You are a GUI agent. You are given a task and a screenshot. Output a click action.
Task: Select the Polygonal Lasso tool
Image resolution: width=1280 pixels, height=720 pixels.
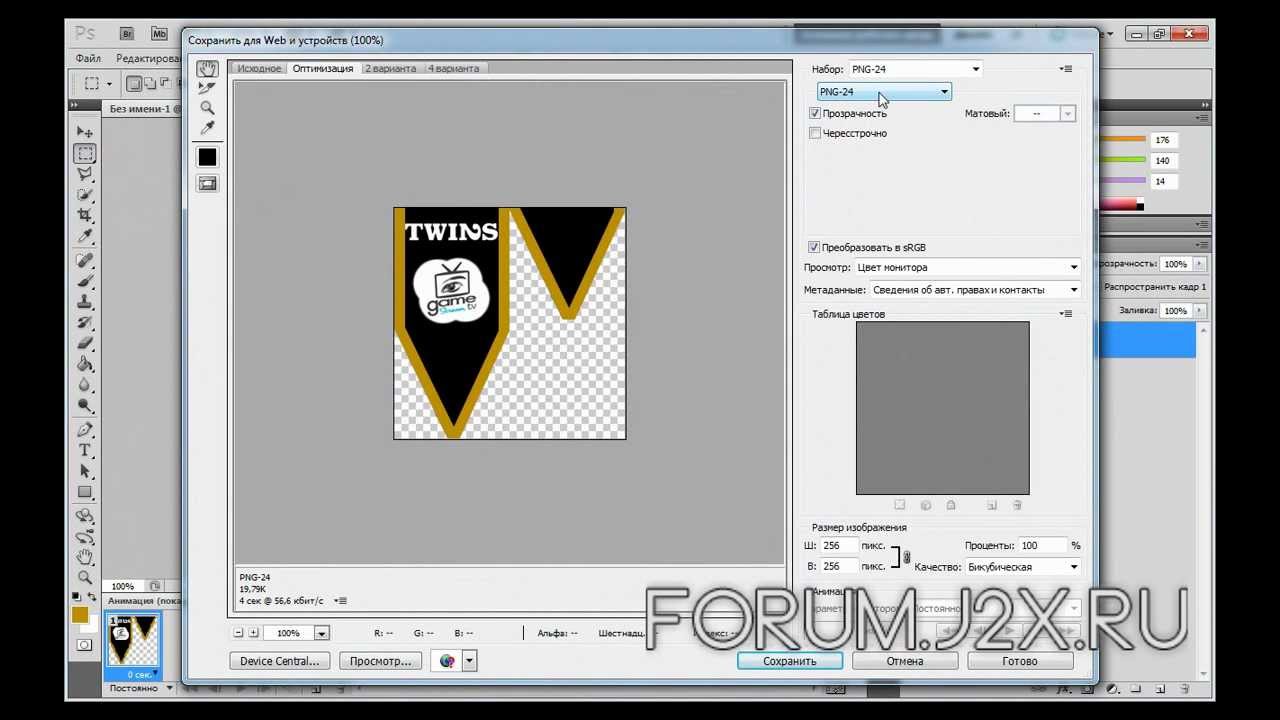click(85, 174)
